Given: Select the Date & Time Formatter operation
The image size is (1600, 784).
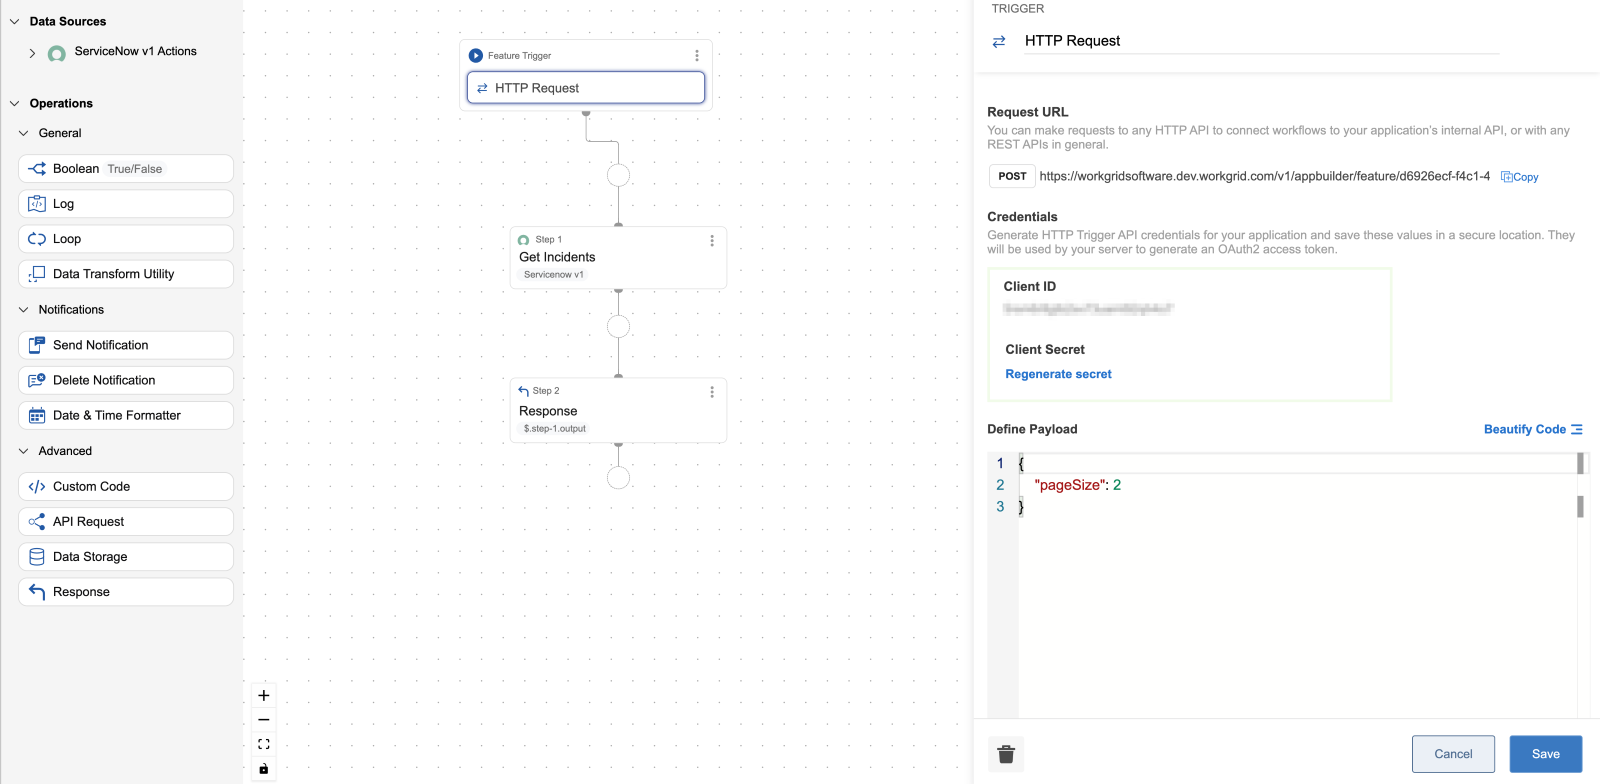Looking at the screenshot, I should [x=126, y=415].
